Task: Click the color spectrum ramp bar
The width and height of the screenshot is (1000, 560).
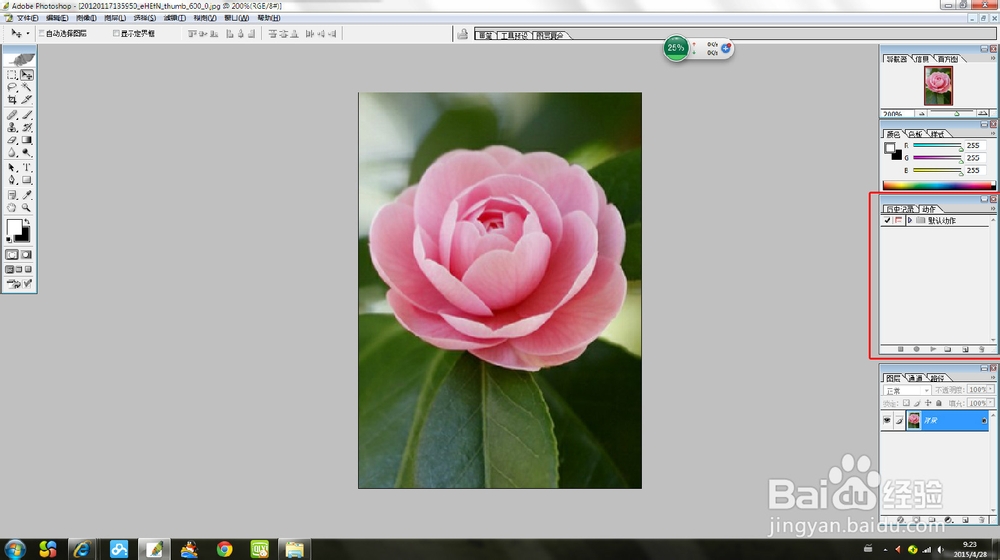Action: [x=939, y=186]
